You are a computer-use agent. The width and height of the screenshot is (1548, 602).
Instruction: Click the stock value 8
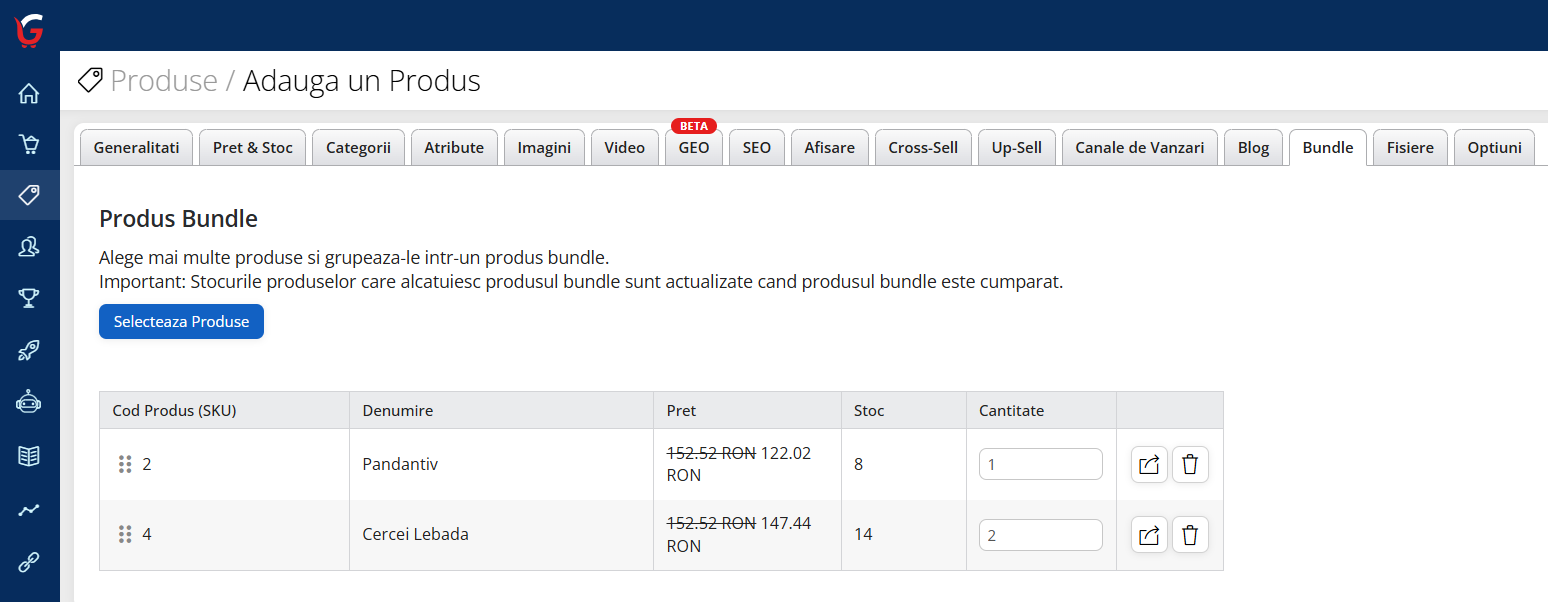point(859,464)
